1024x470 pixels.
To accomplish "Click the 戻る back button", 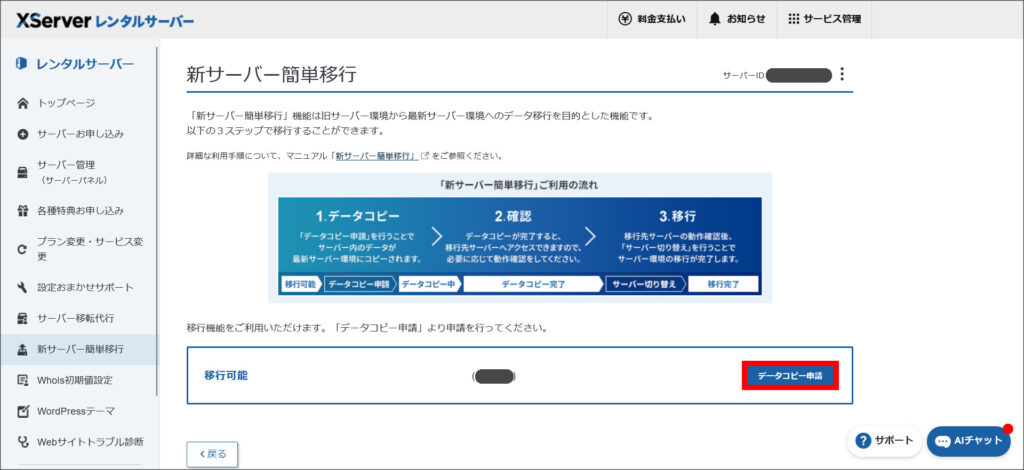I will point(212,454).
